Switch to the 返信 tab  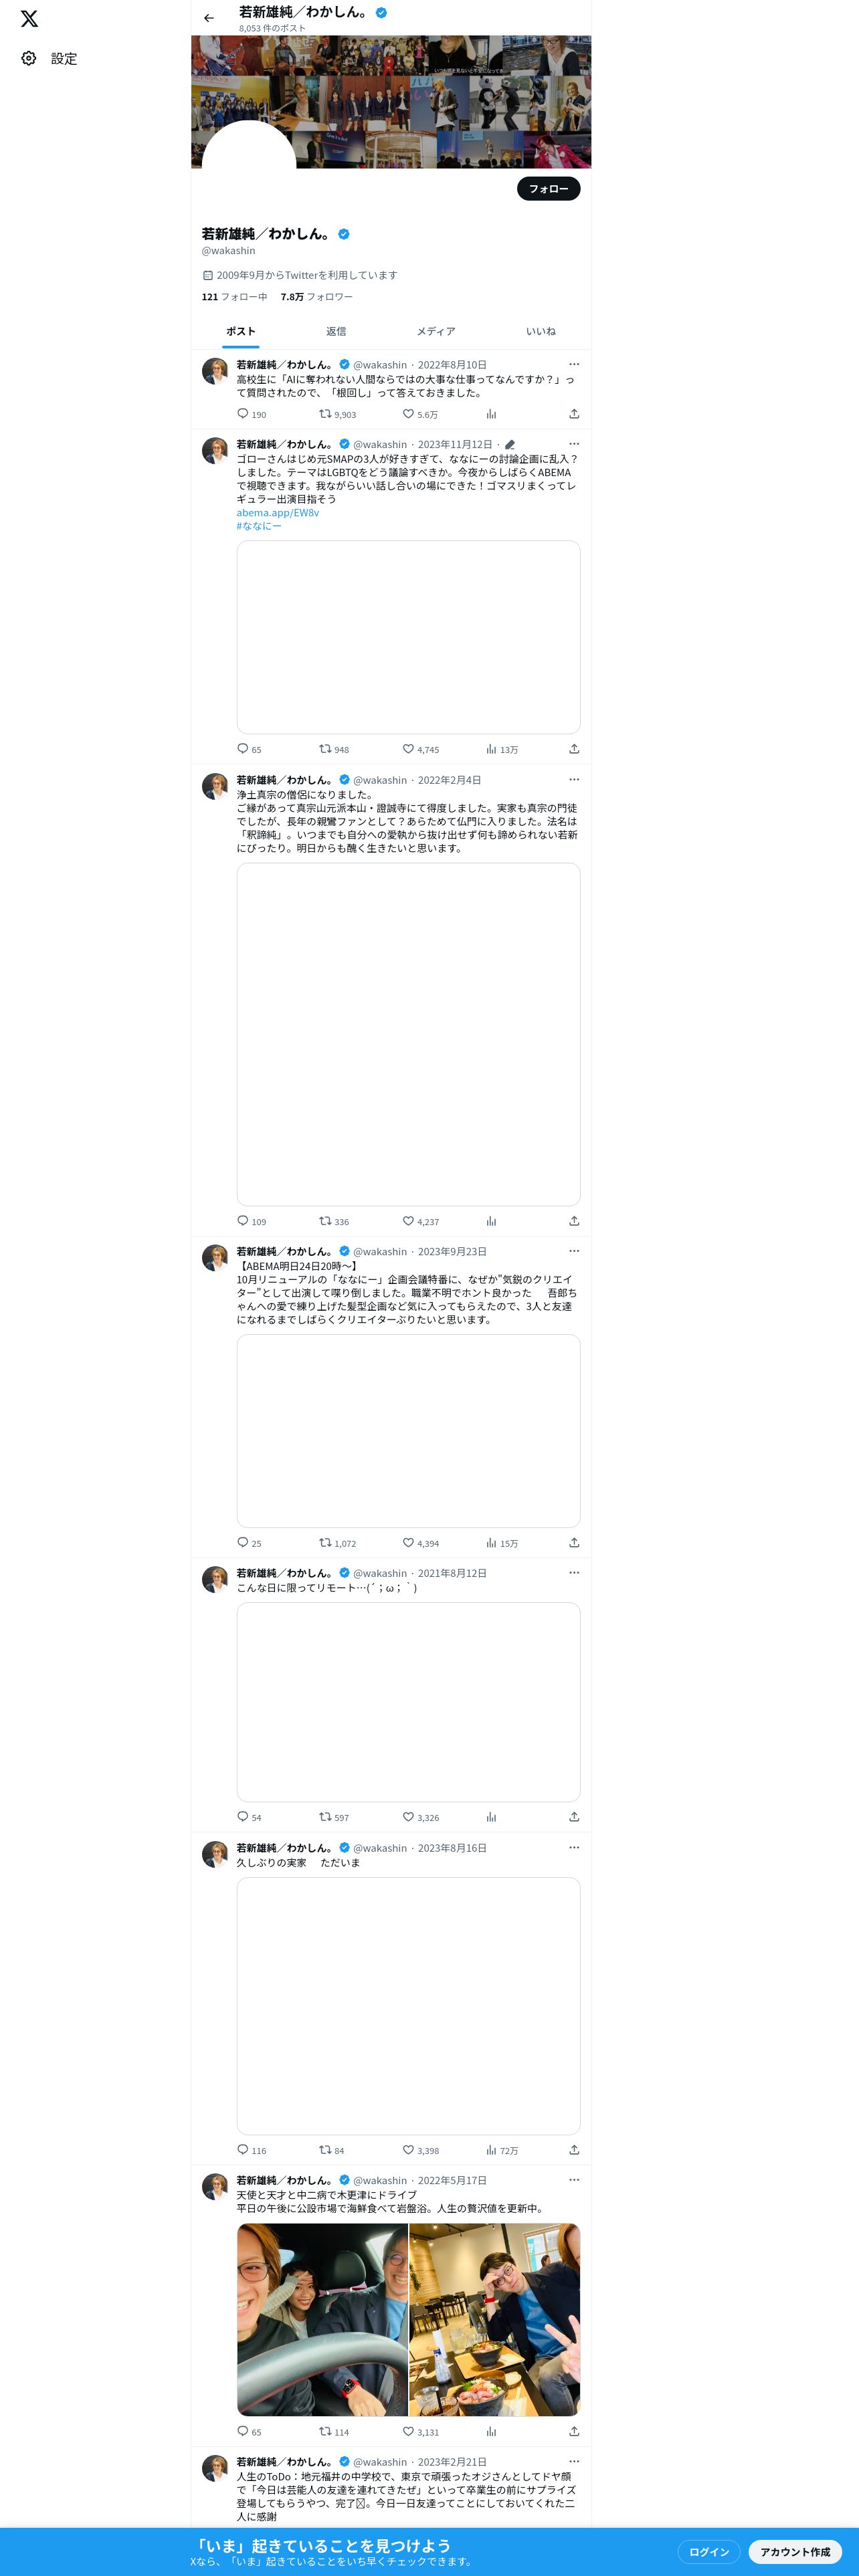(336, 331)
